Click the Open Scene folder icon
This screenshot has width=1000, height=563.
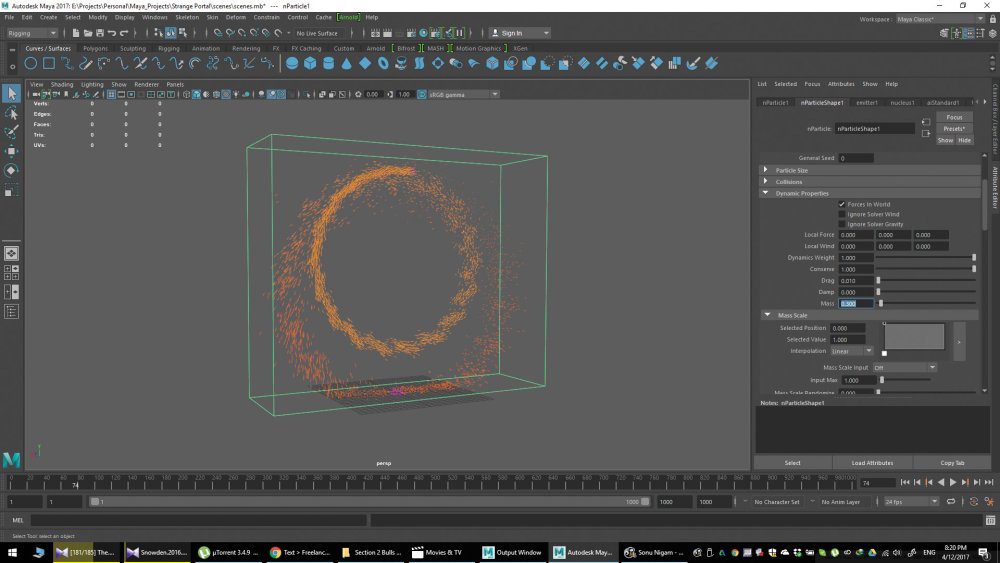(88, 33)
